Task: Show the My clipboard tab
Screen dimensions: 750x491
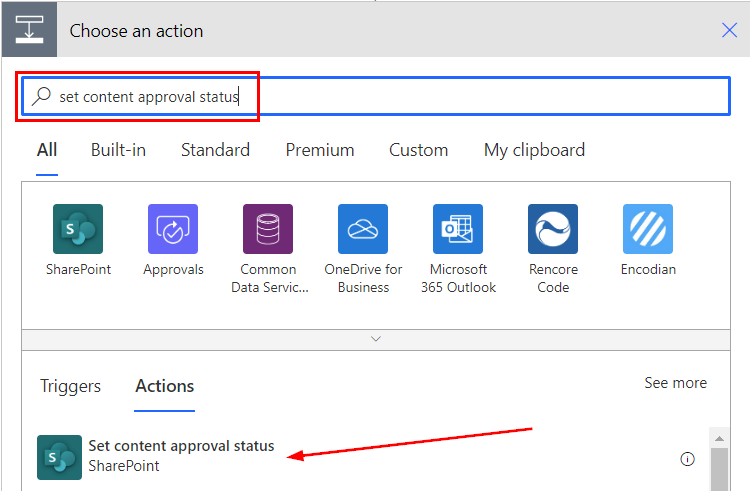Action: point(534,151)
